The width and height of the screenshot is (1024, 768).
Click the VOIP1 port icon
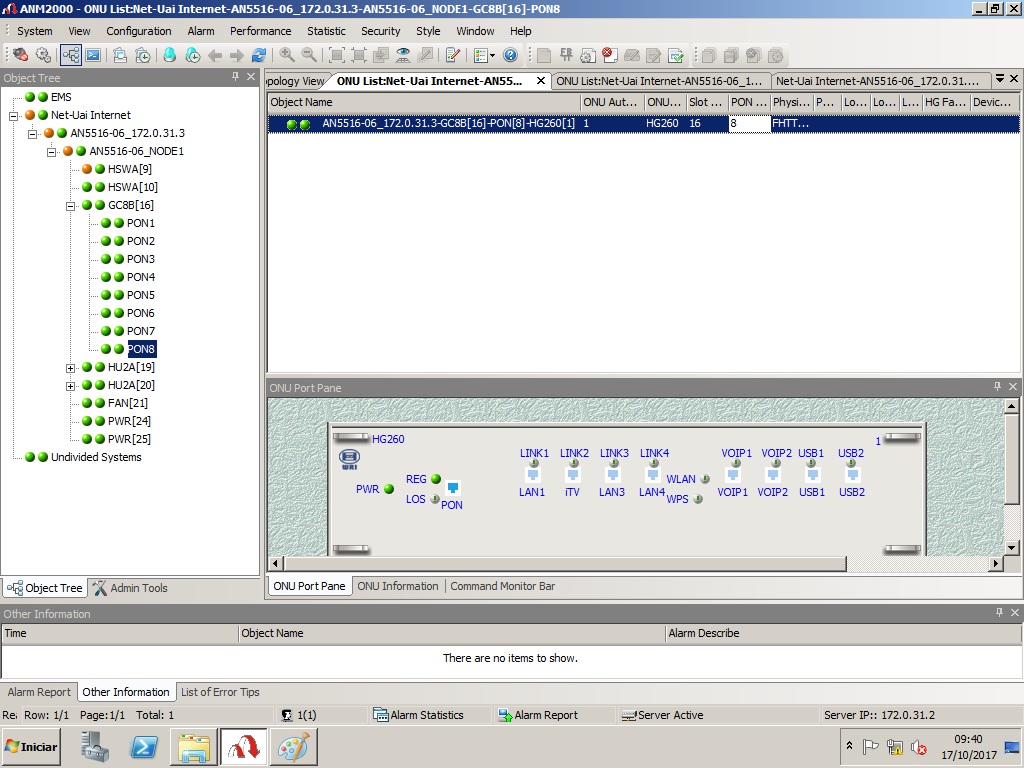(733, 476)
